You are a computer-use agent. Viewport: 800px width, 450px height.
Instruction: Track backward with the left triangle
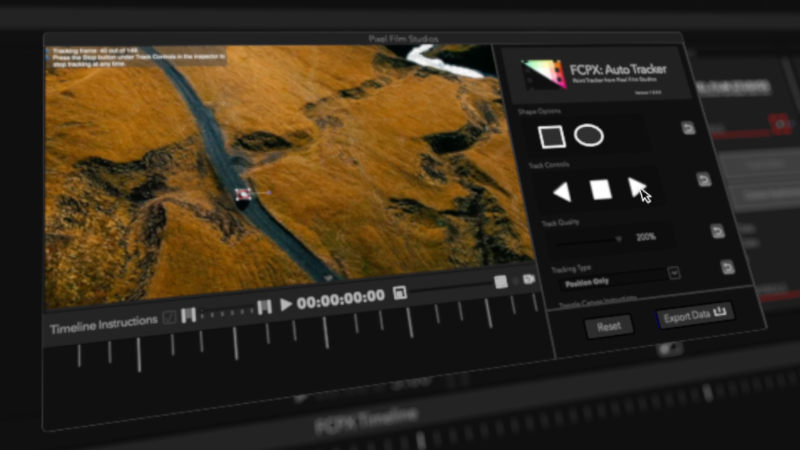pyautogui.click(x=562, y=192)
